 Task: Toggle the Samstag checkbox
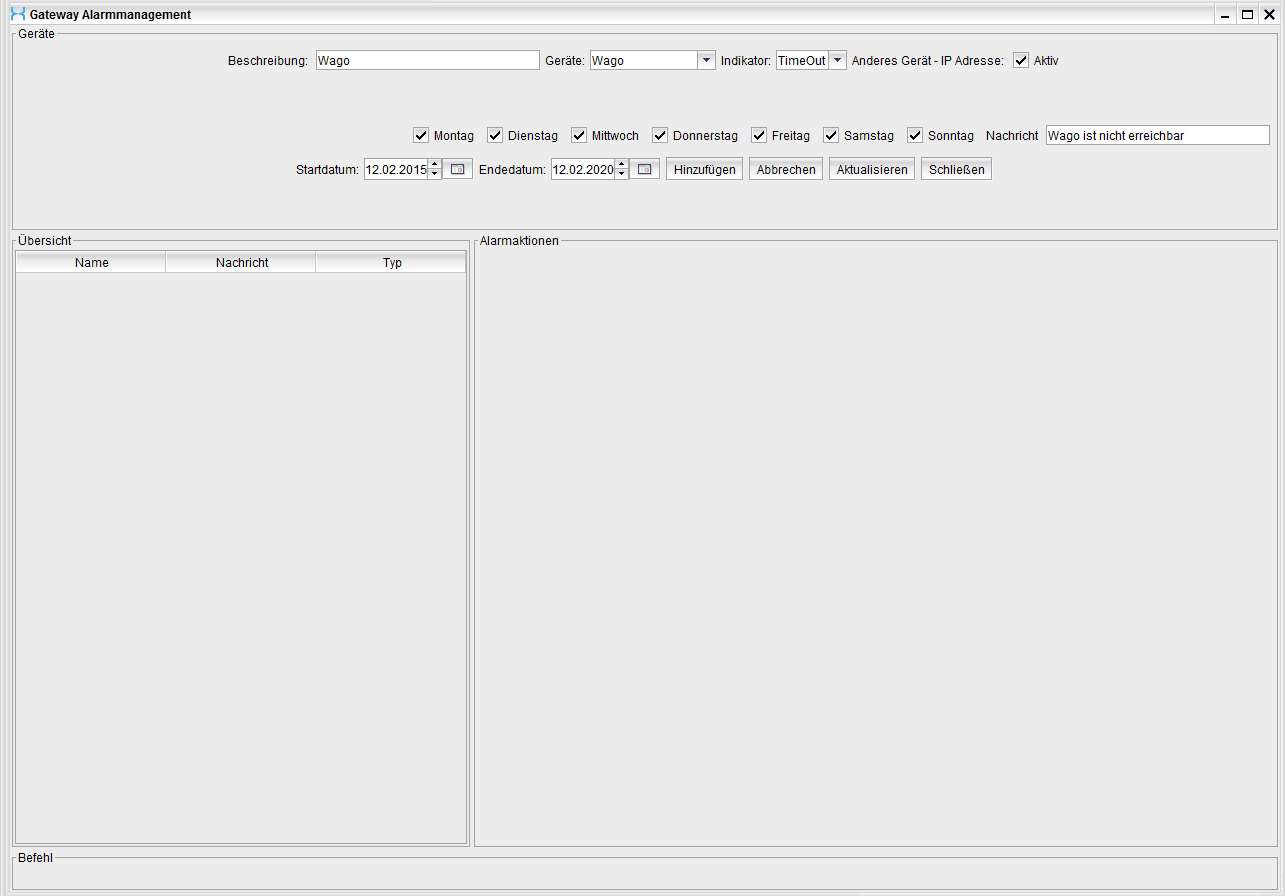pyautogui.click(x=831, y=136)
